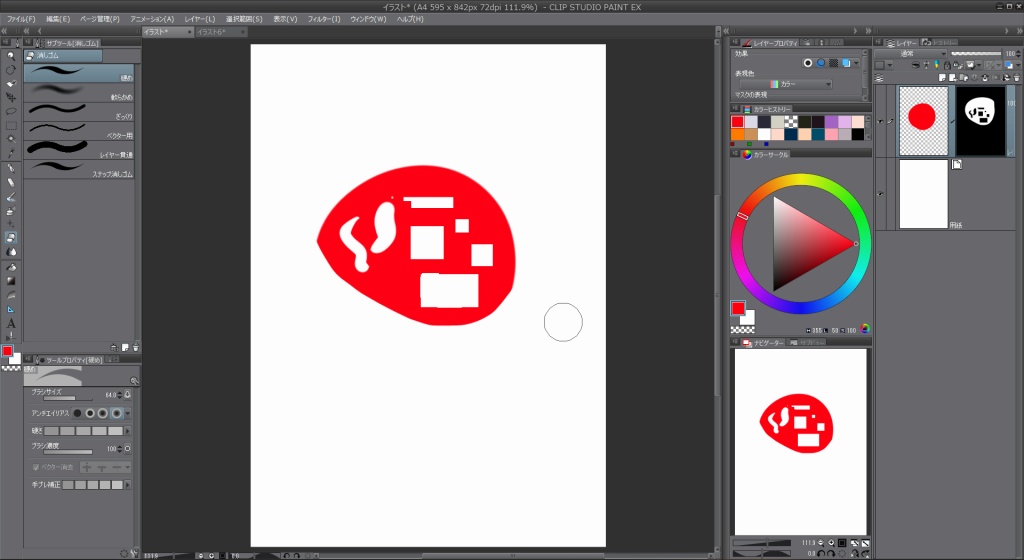
Task: Select the Text tool
Action: click(x=11, y=323)
